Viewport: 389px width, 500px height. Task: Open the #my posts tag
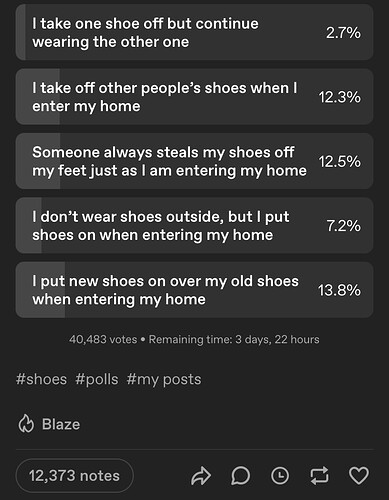tap(164, 380)
